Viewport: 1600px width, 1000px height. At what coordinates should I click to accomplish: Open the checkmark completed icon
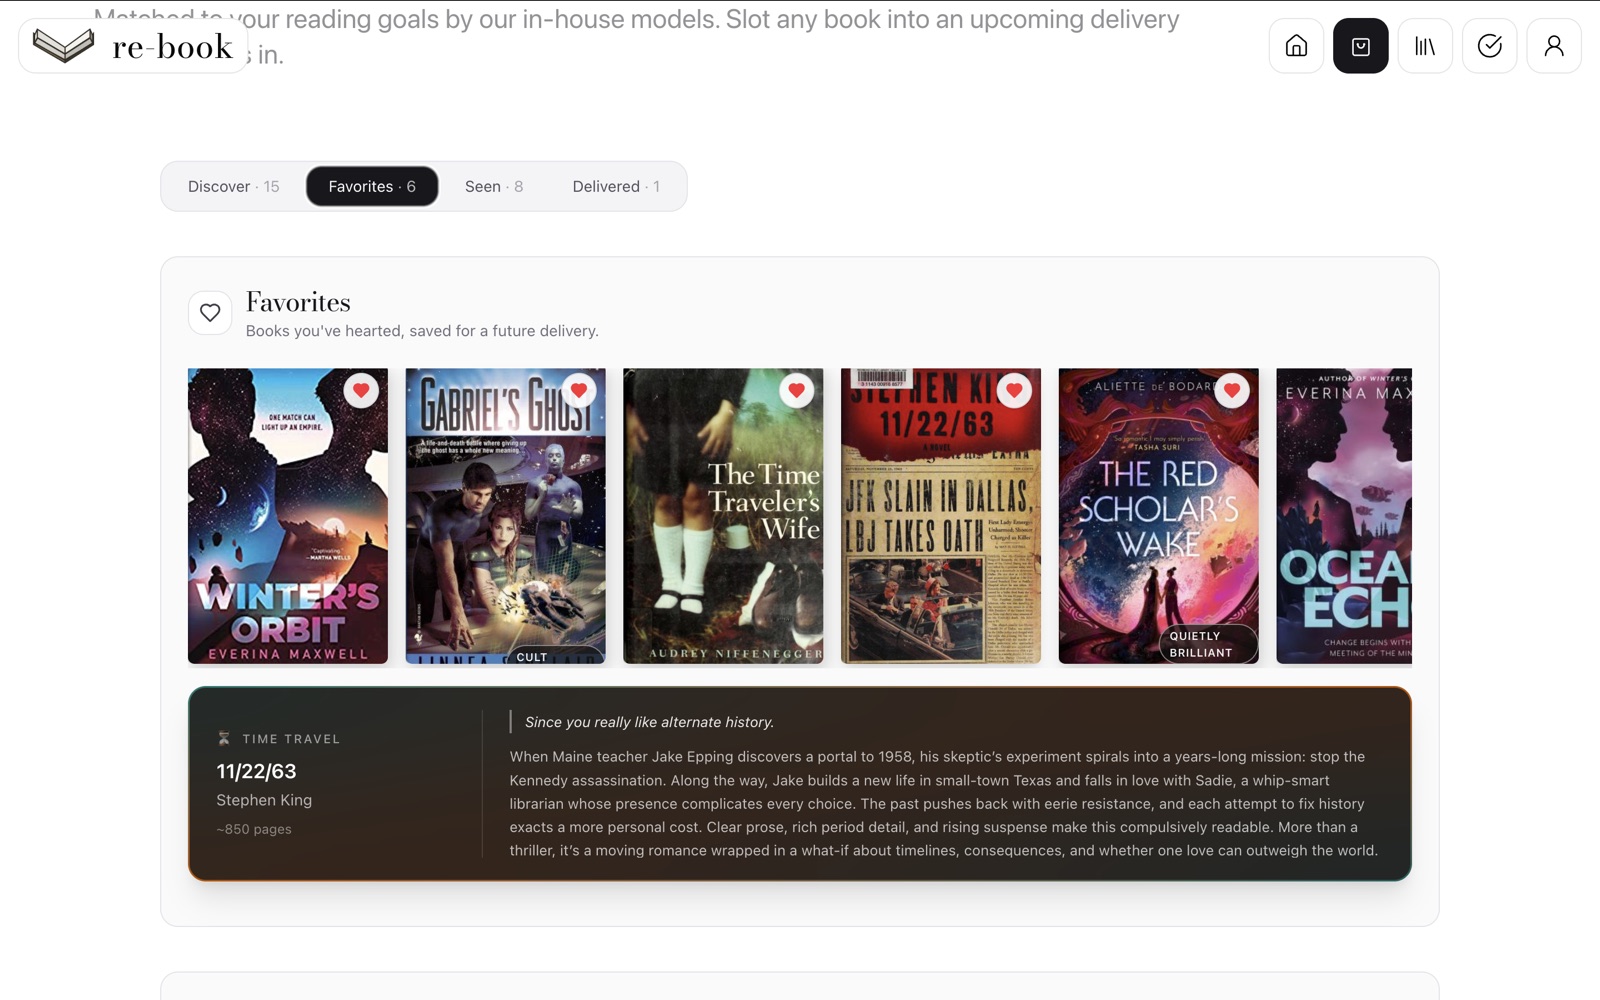(1489, 46)
